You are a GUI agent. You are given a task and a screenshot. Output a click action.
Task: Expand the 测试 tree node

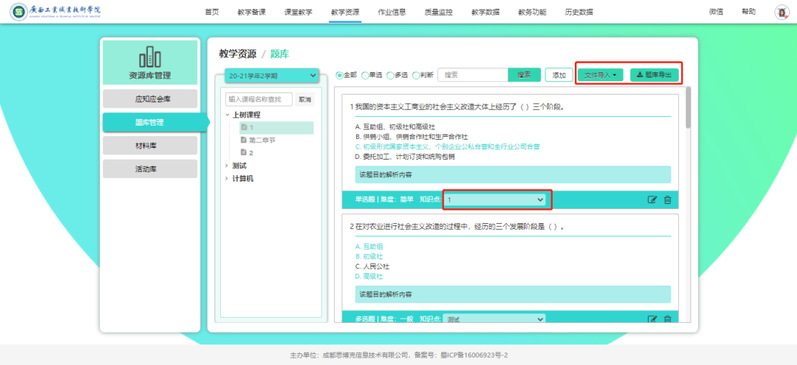click(x=227, y=166)
